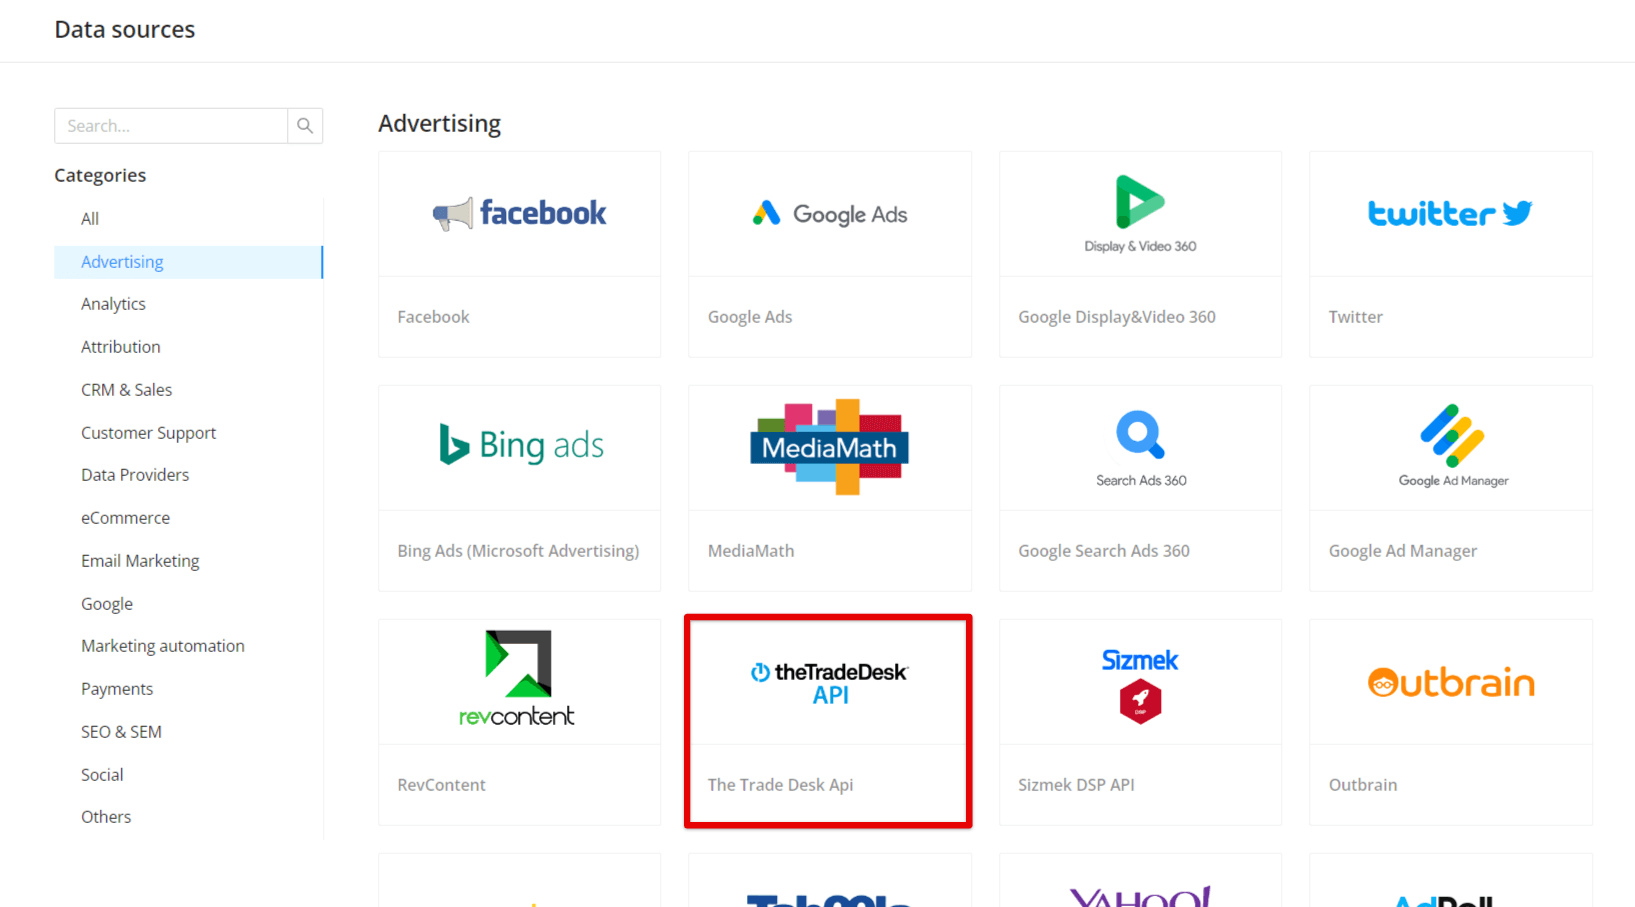The width and height of the screenshot is (1635, 907).
Task: Click the Google Search Ads 360 label
Action: 1104,551
